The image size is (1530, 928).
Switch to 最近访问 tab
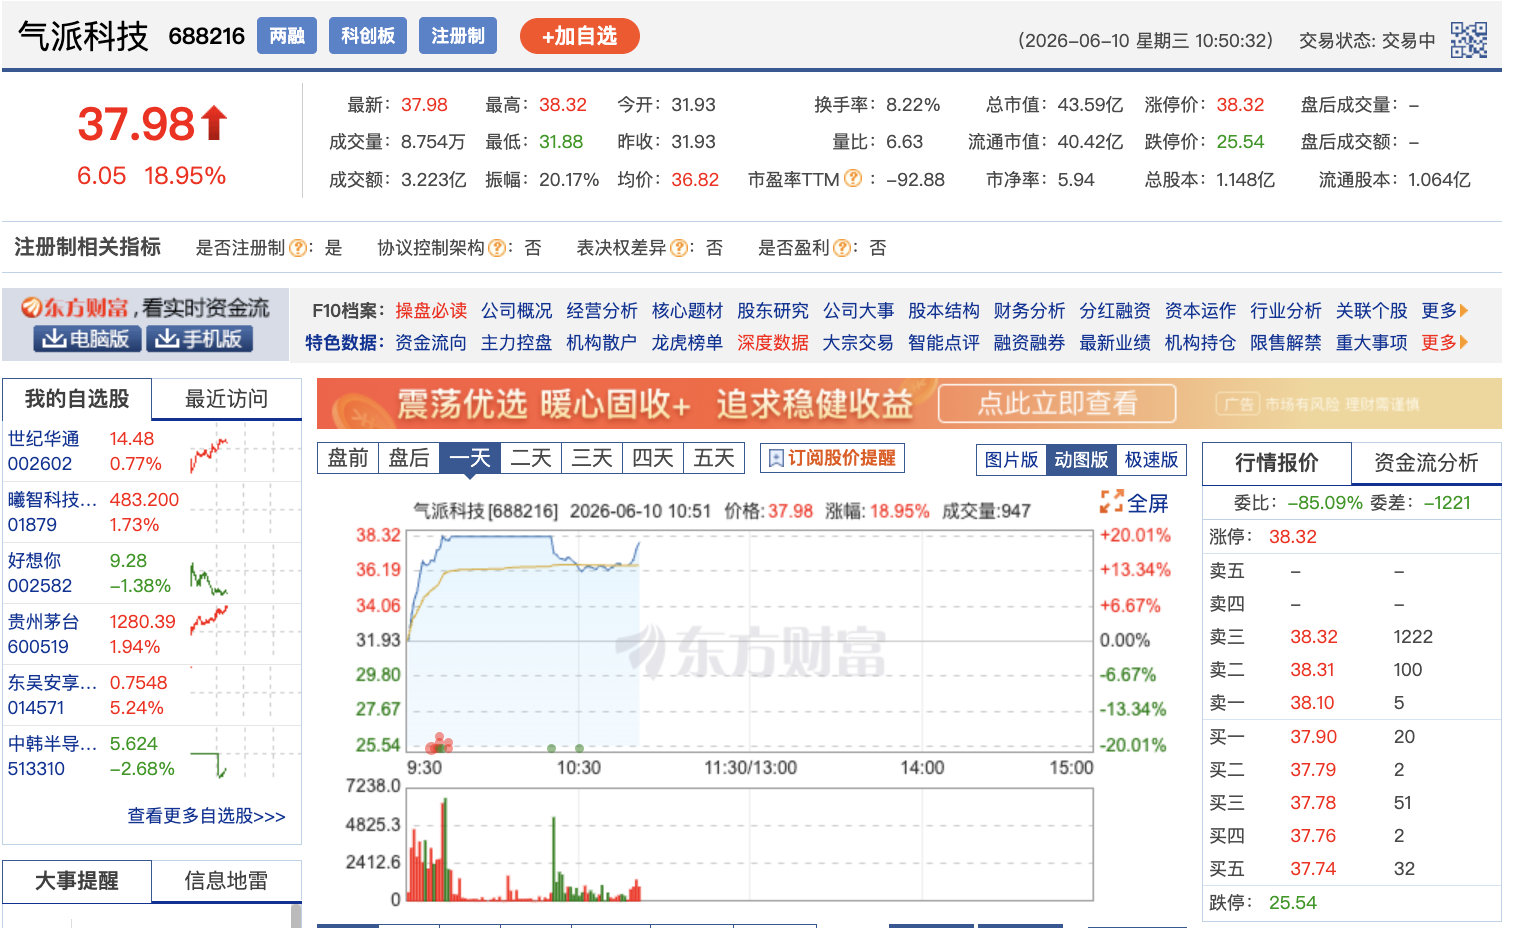pyautogui.click(x=227, y=399)
